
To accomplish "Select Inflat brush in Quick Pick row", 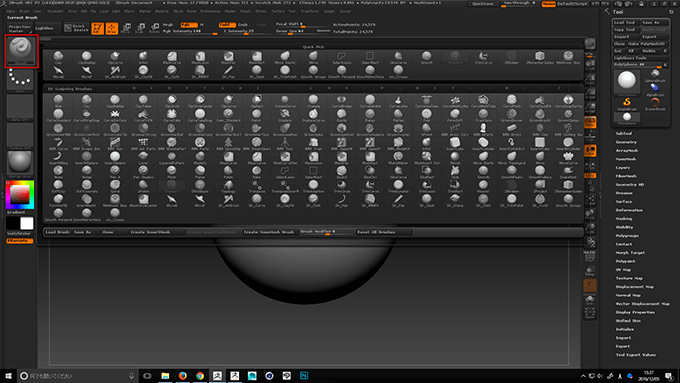I will 143,58.
